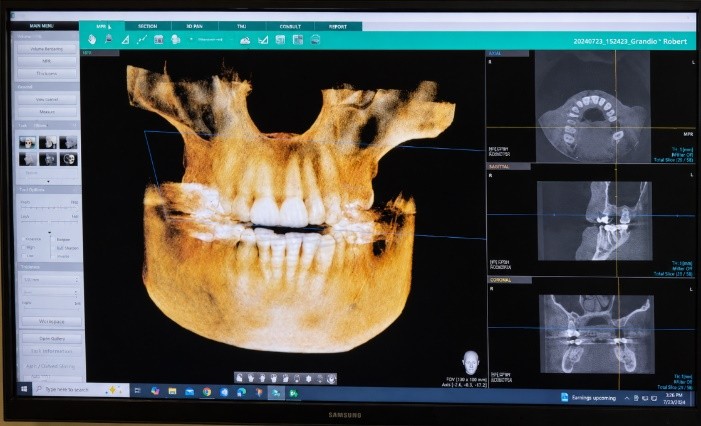Viewport: 701px width, 426px height.
Task: Click the rendered head volume toolbar icon
Action: click(x=175, y=40)
